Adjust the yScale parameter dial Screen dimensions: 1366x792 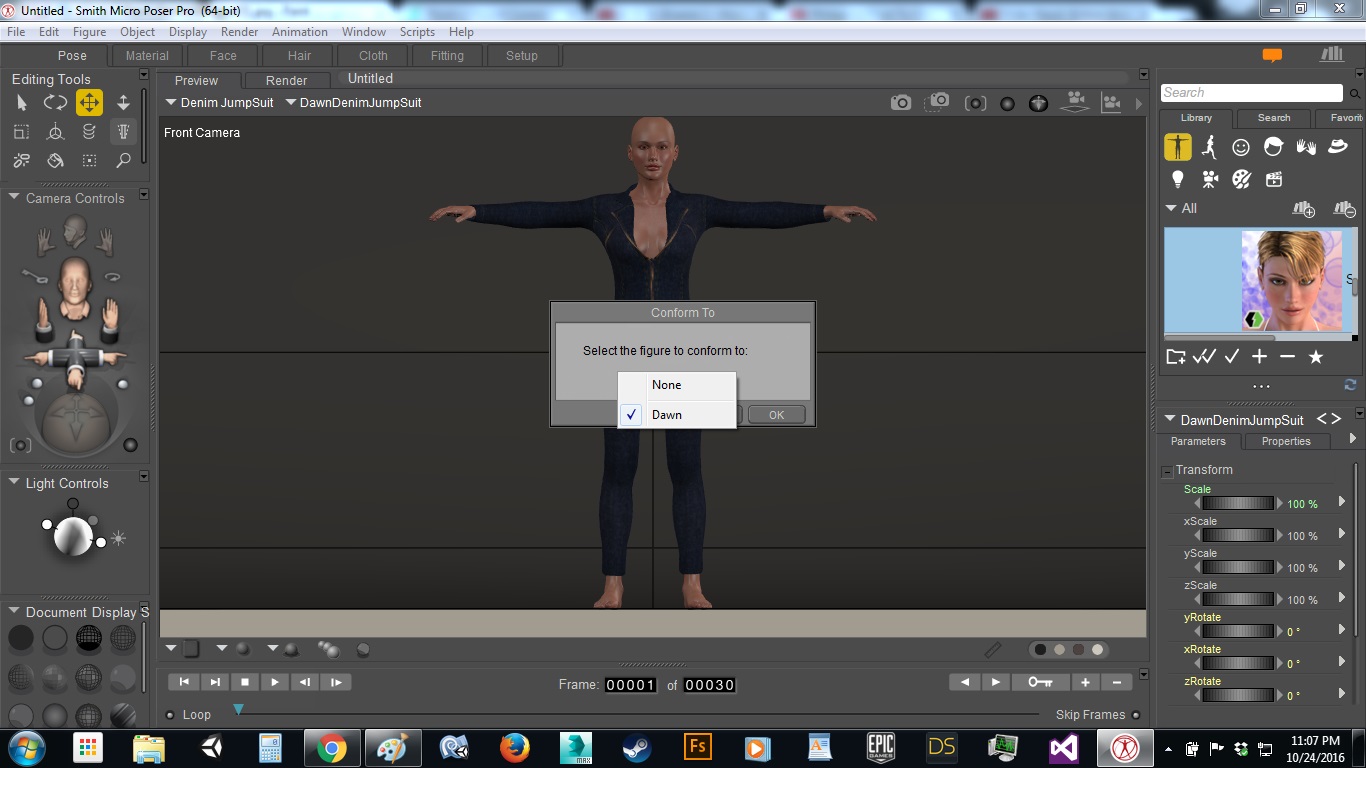1237,568
